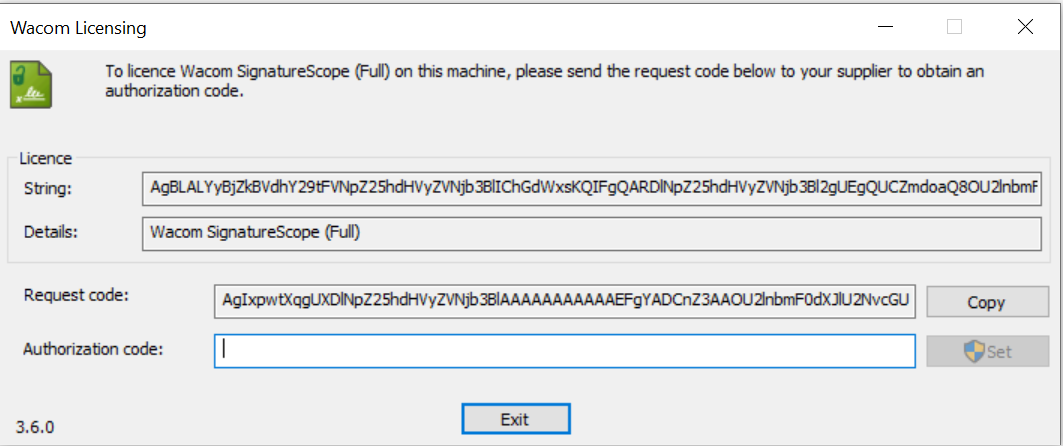Image resolution: width=1063 pixels, height=446 pixels.
Task: Click inside the Request code field
Action: 565,302
